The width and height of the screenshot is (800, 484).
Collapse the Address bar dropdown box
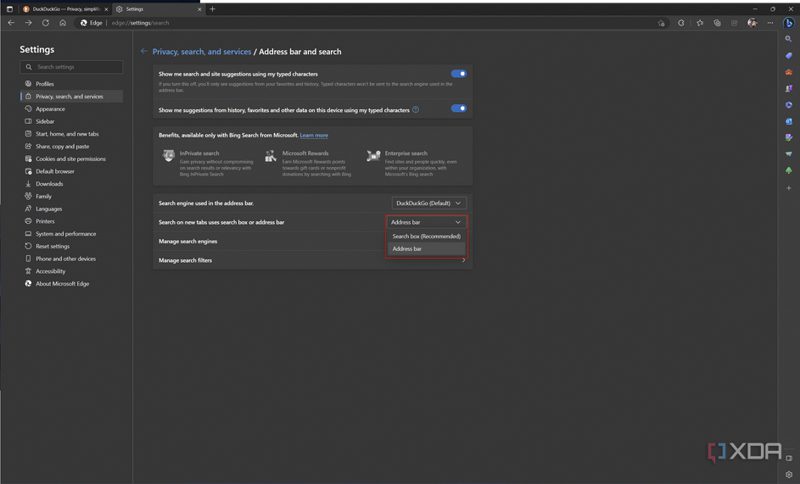(426, 222)
